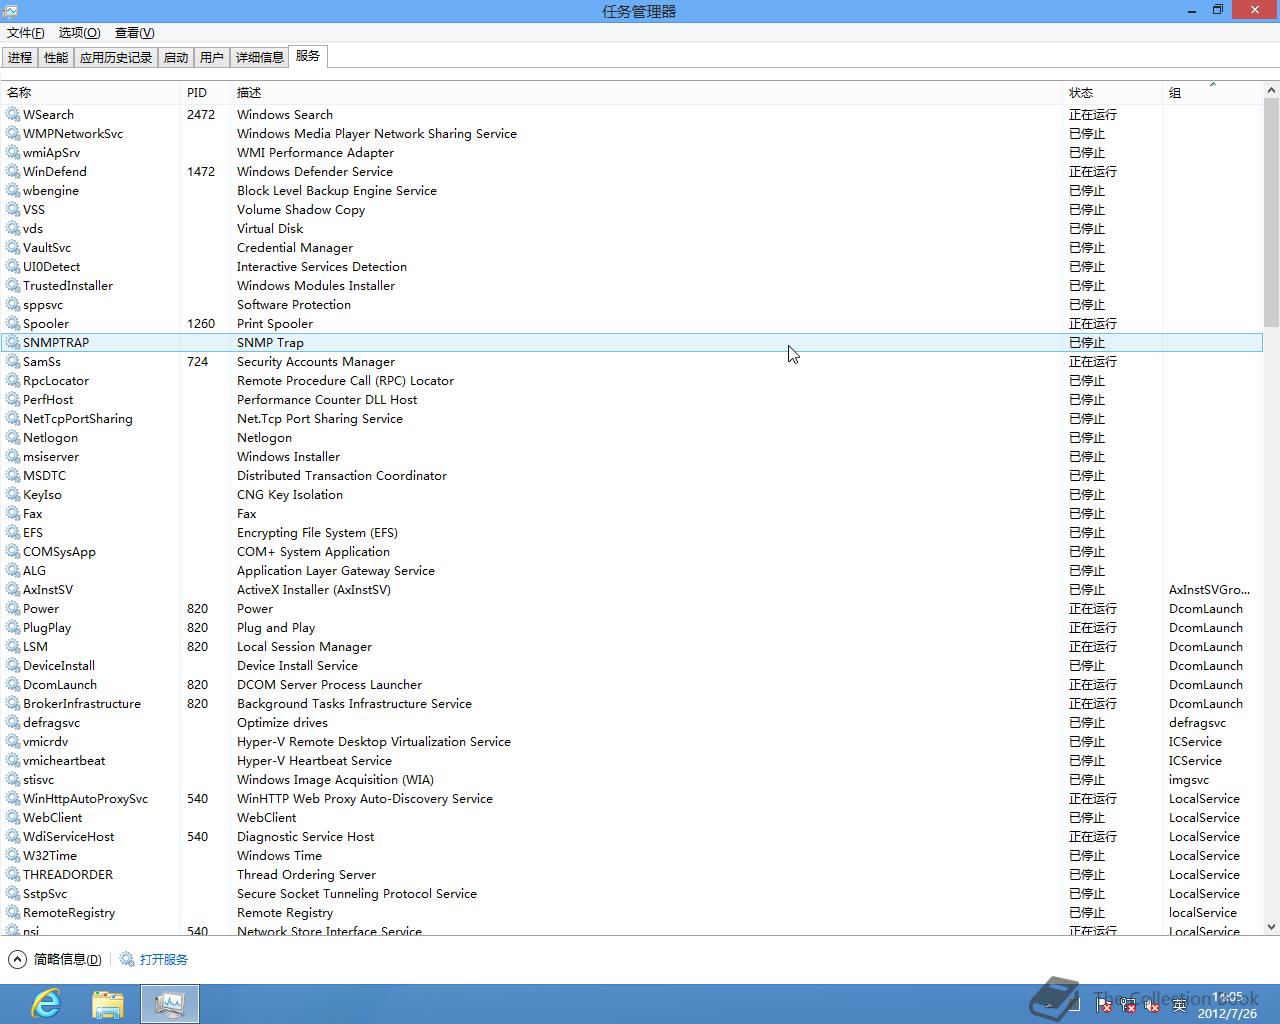The height and width of the screenshot is (1024, 1280).
Task: Click the taskbar clock showing 2012/7/26
Action: (x=1227, y=1005)
